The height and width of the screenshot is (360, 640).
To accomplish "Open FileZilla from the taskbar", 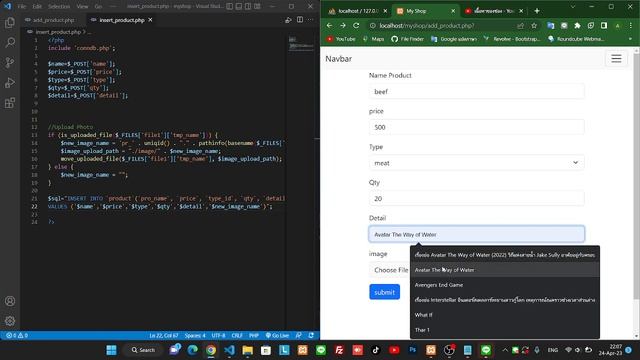I will click(x=339, y=350).
